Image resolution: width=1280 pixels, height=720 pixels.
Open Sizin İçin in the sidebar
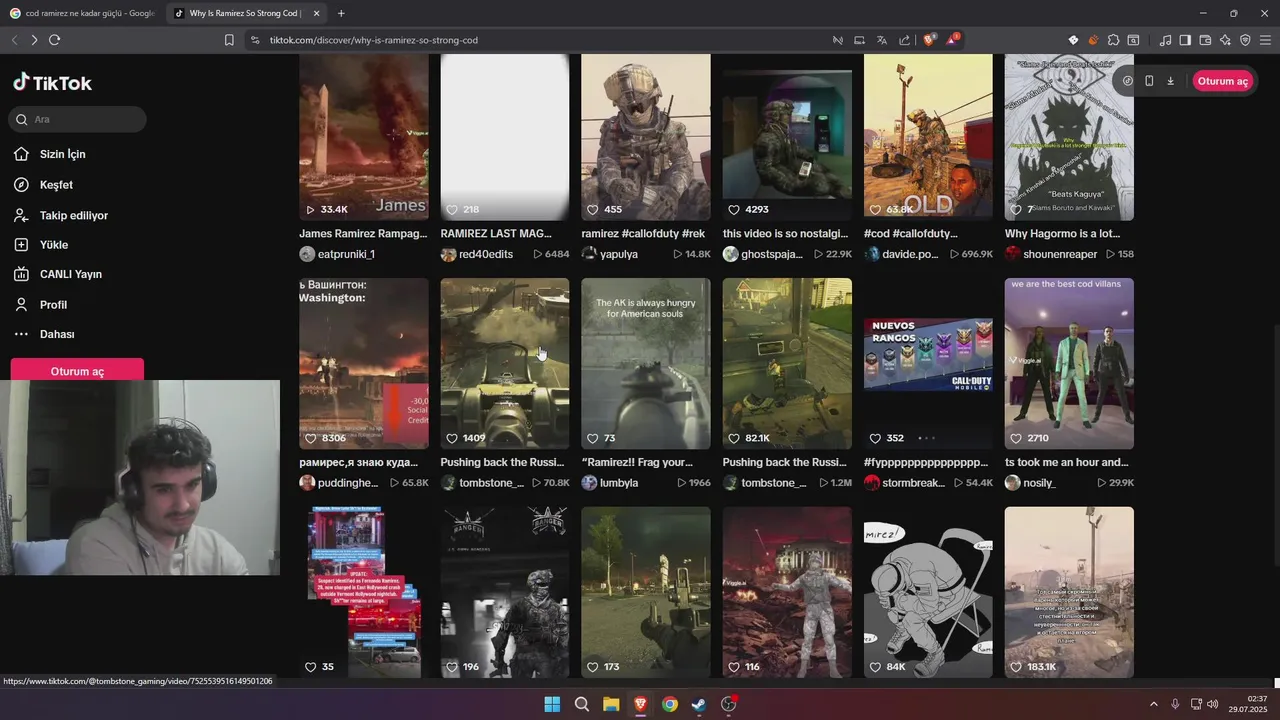(x=62, y=154)
